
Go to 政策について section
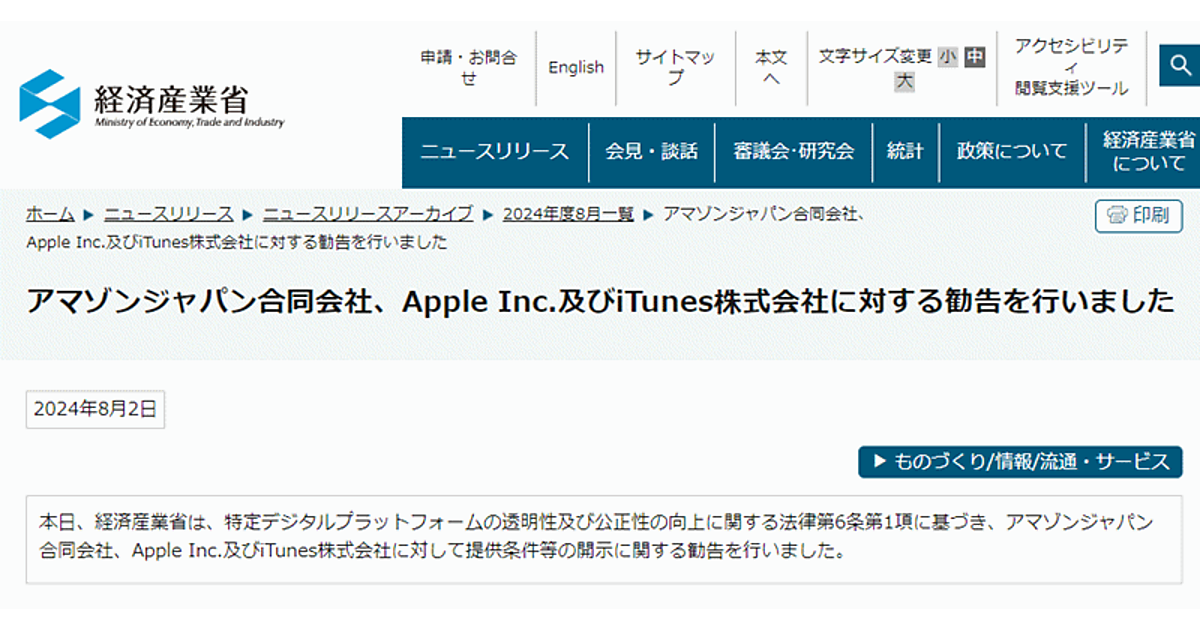1012,152
